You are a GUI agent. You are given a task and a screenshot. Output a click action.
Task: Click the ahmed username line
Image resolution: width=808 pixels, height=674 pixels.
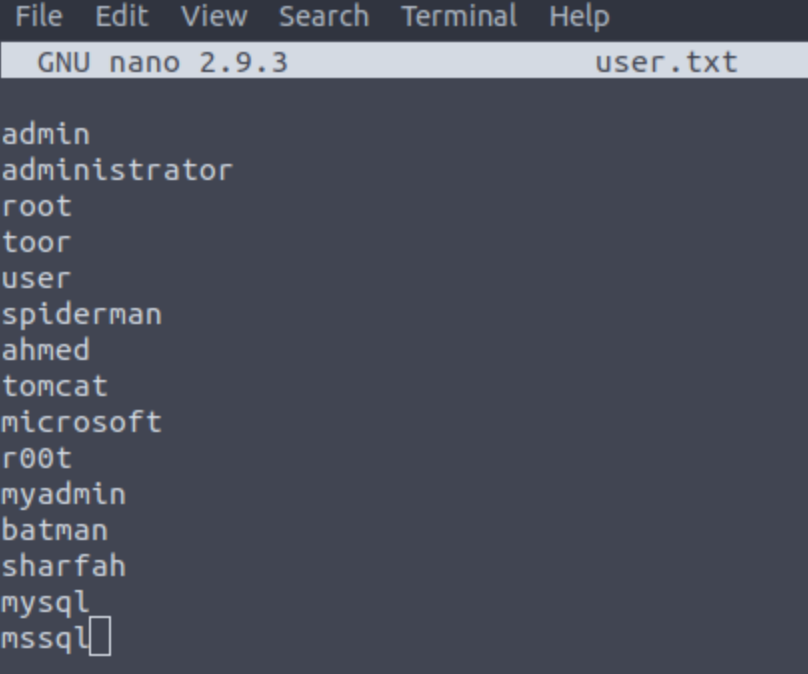pyautogui.click(x=46, y=350)
